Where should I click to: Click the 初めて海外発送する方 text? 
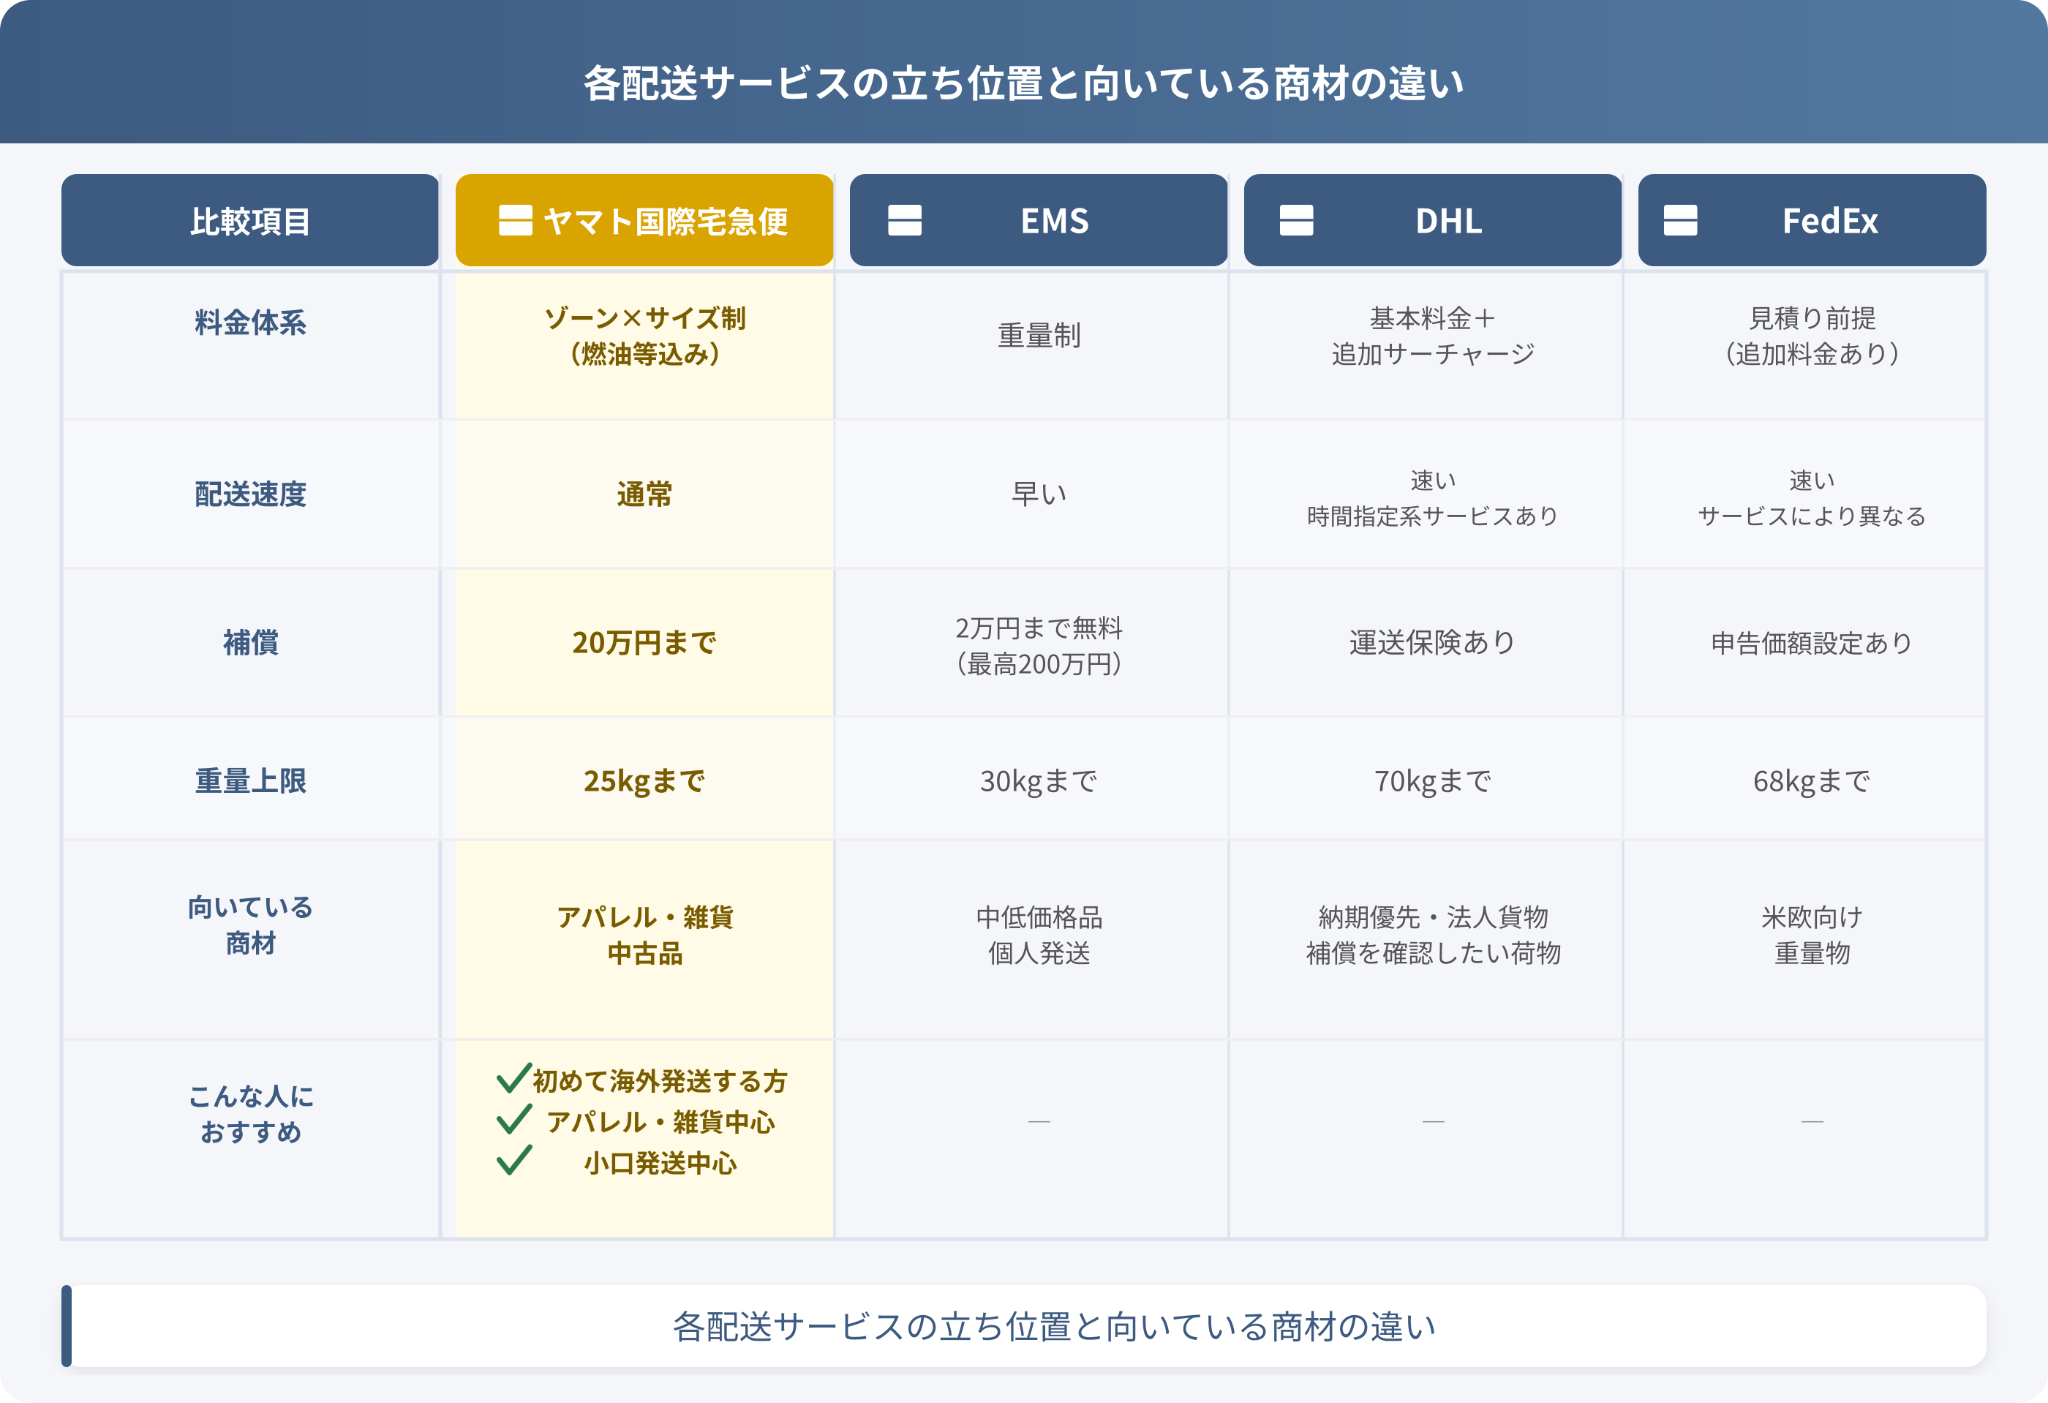[x=660, y=1081]
